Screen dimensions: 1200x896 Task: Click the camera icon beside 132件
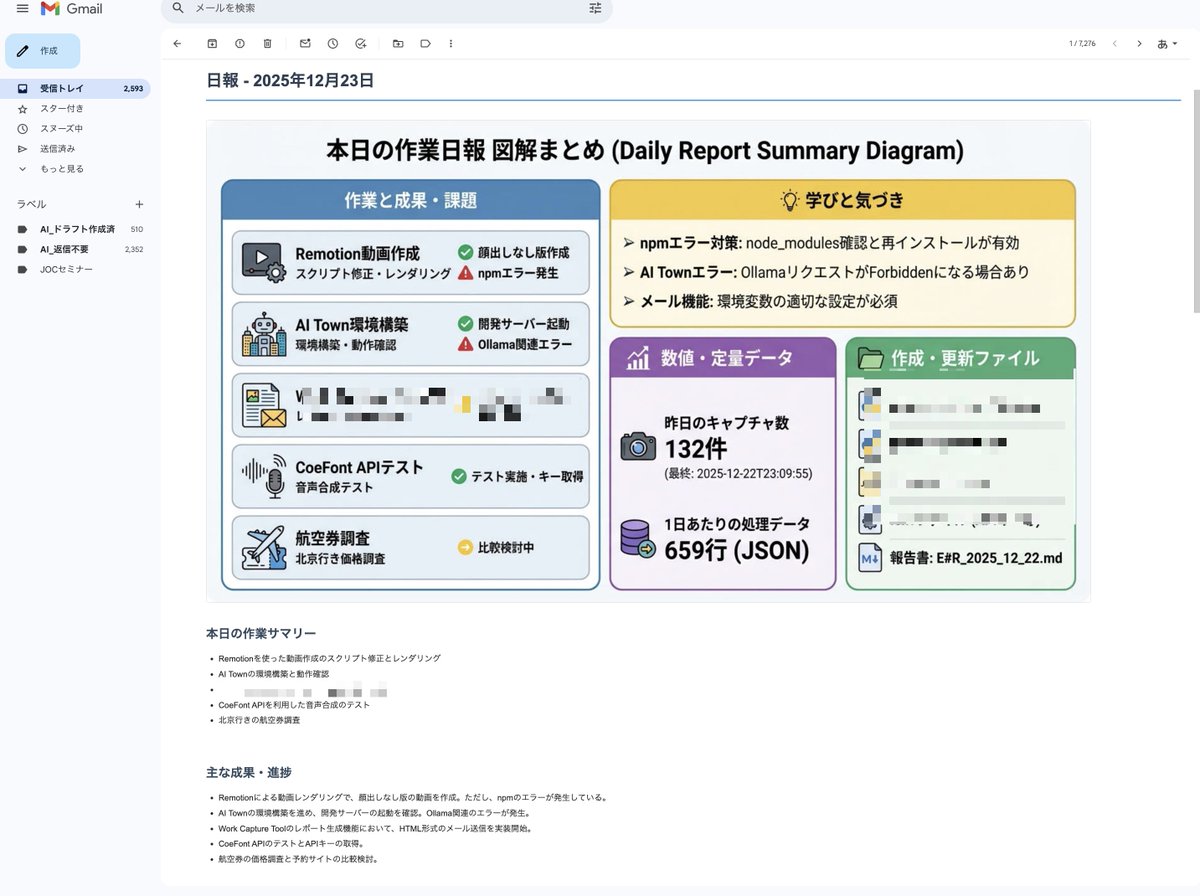coord(638,446)
